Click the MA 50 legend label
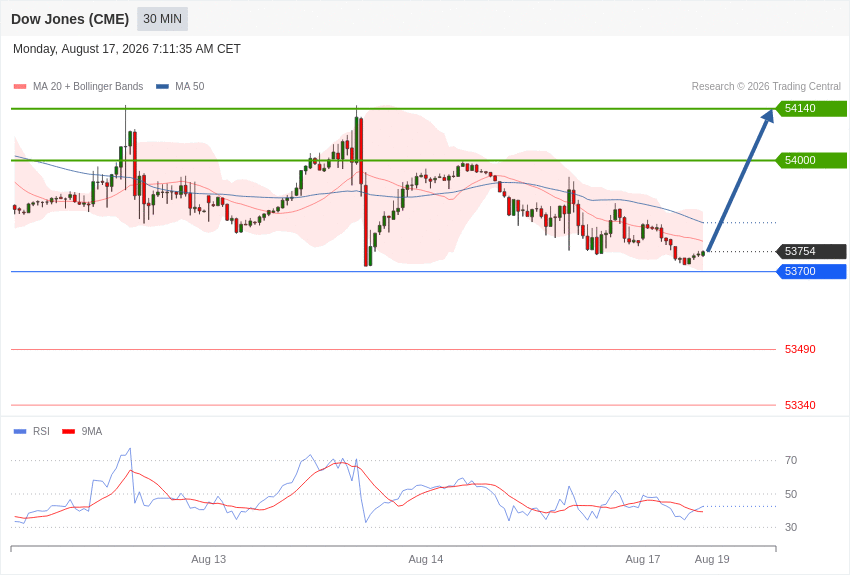 [190, 86]
